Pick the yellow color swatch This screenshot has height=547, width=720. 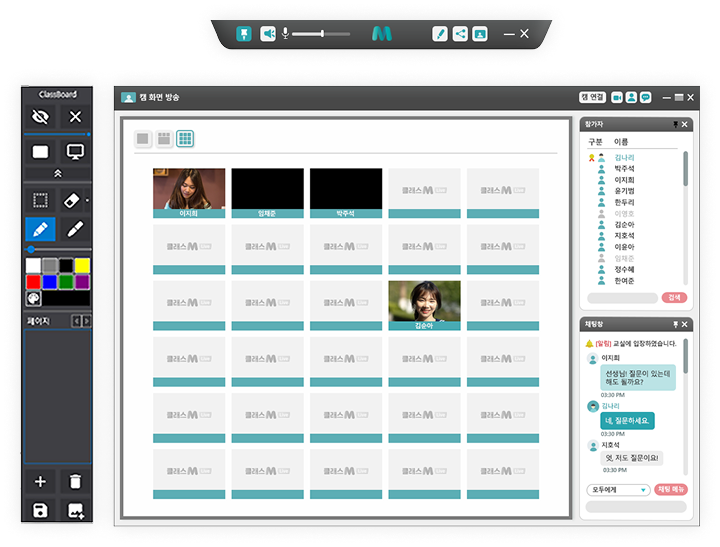pyautogui.click(x=82, y=265)
